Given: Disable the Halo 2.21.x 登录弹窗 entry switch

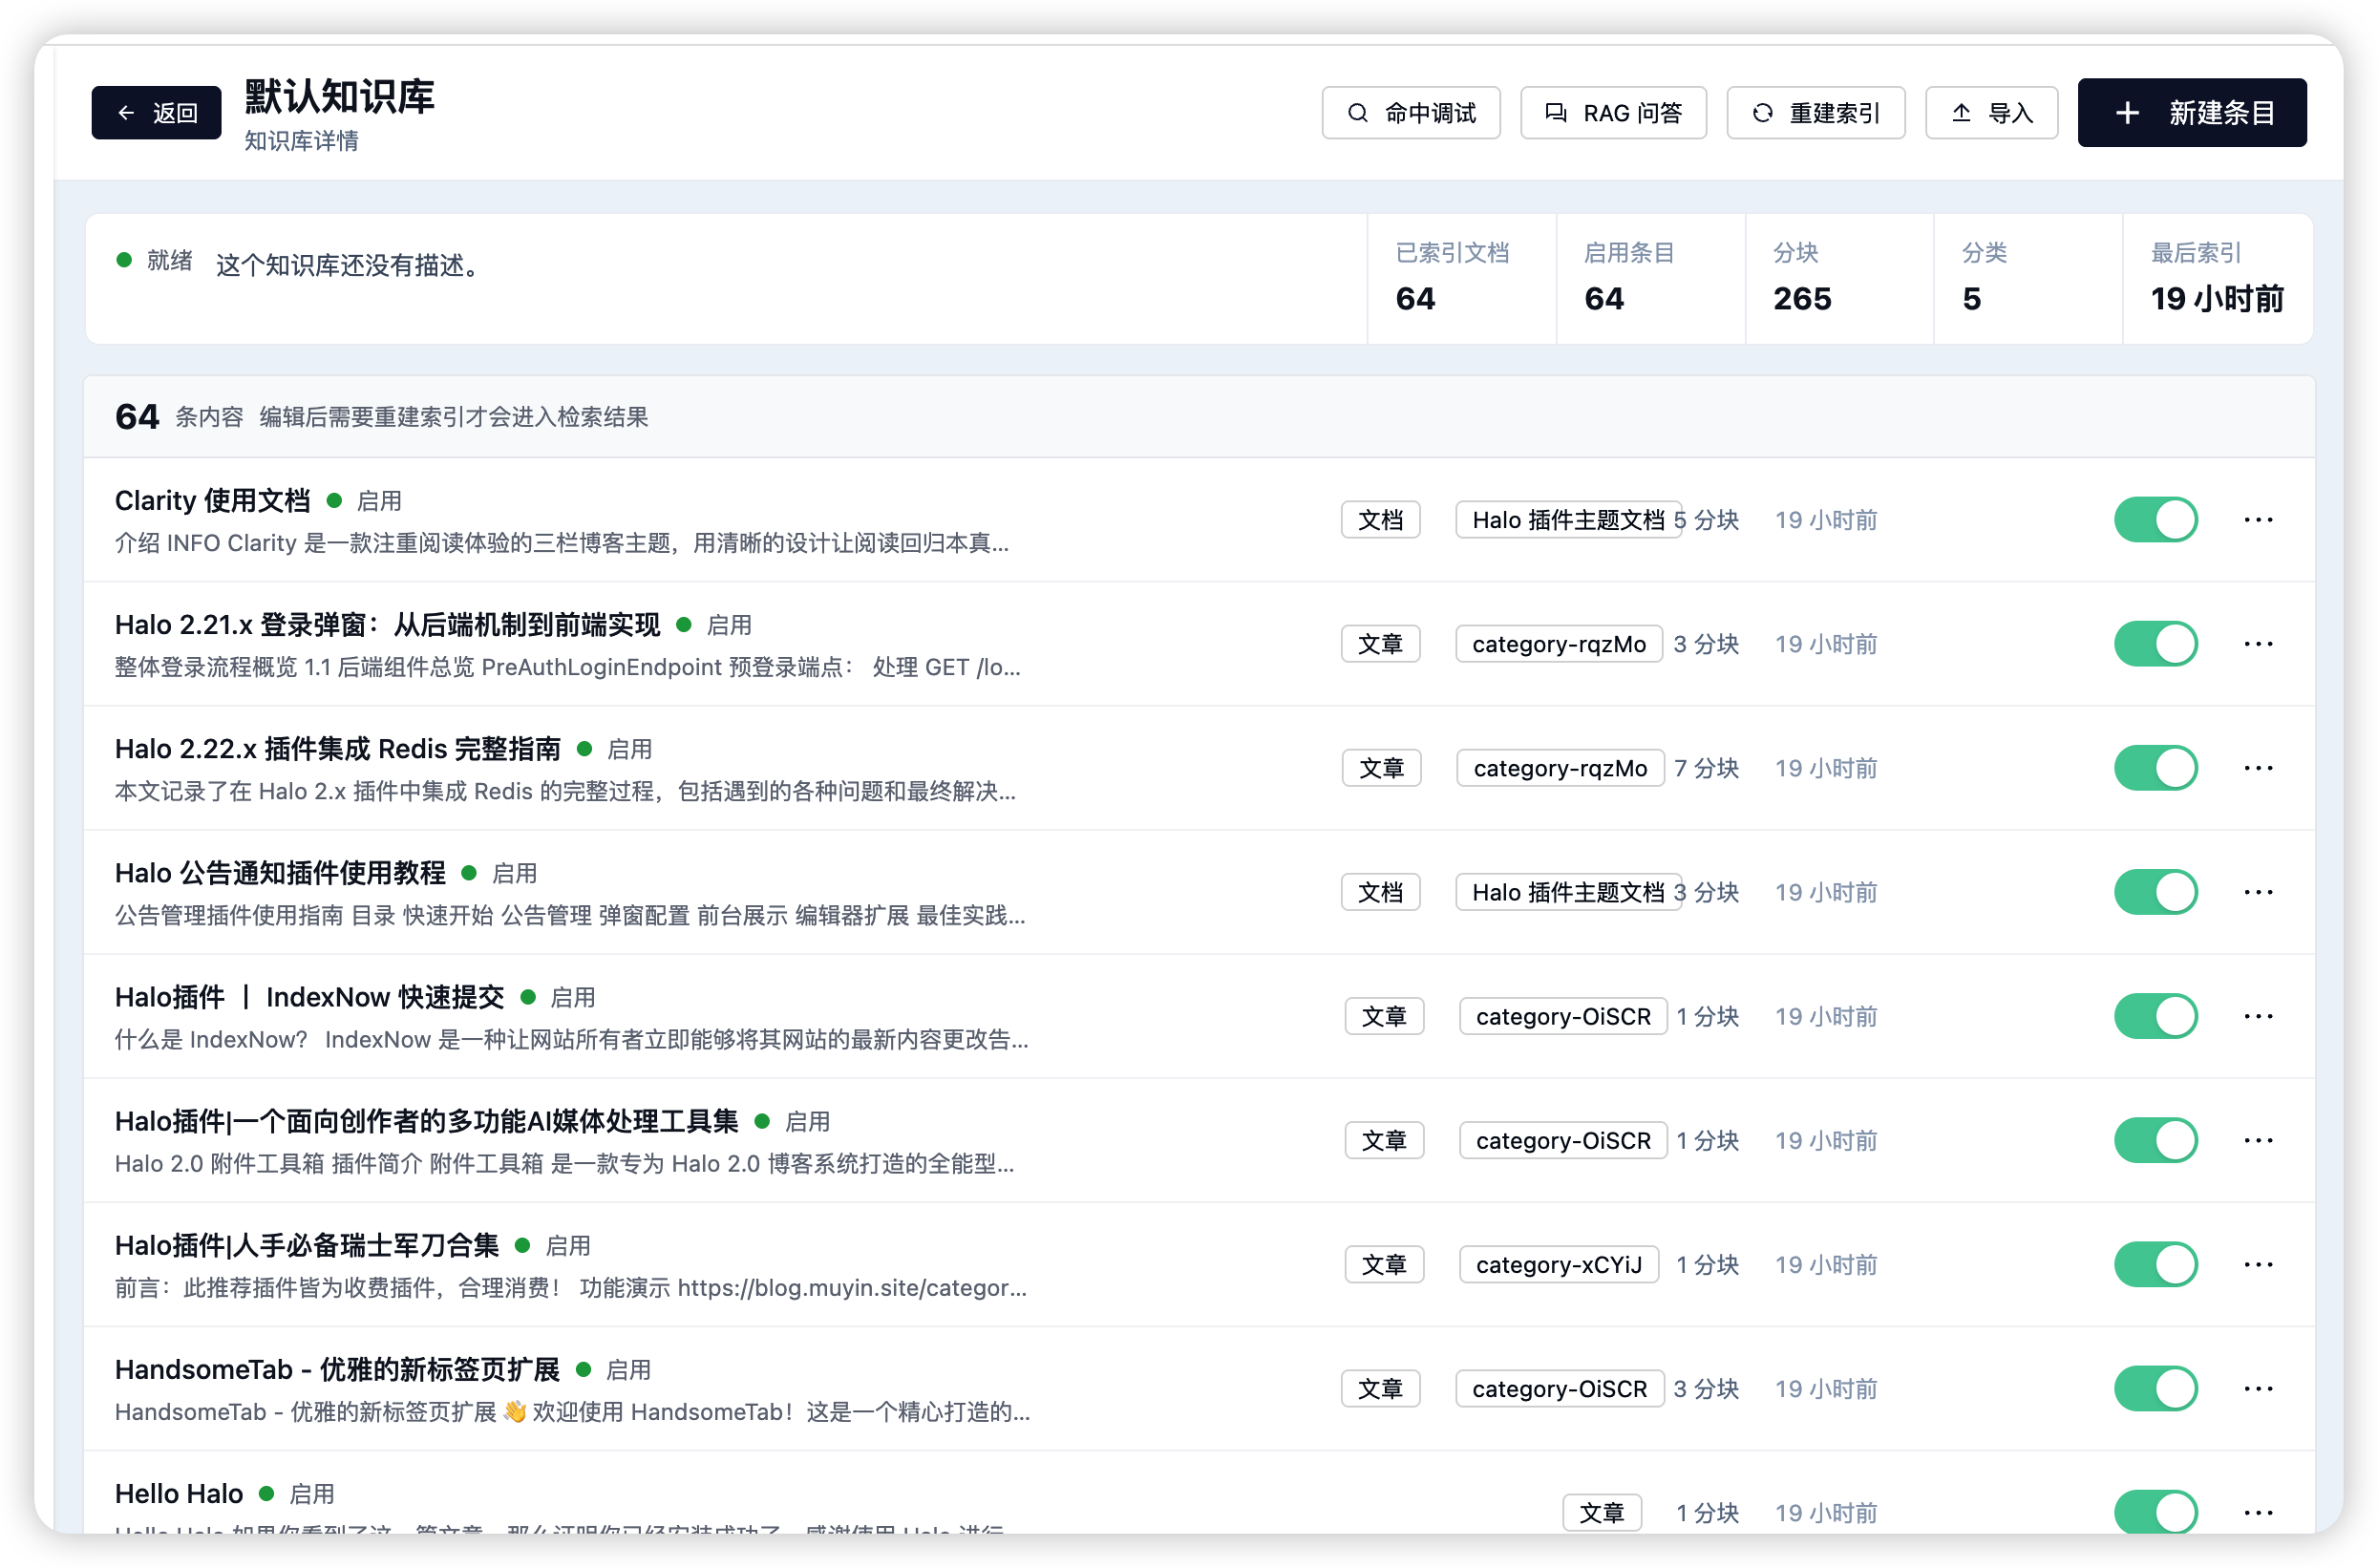Looking at the screenshot, I should click(2155, 644).
